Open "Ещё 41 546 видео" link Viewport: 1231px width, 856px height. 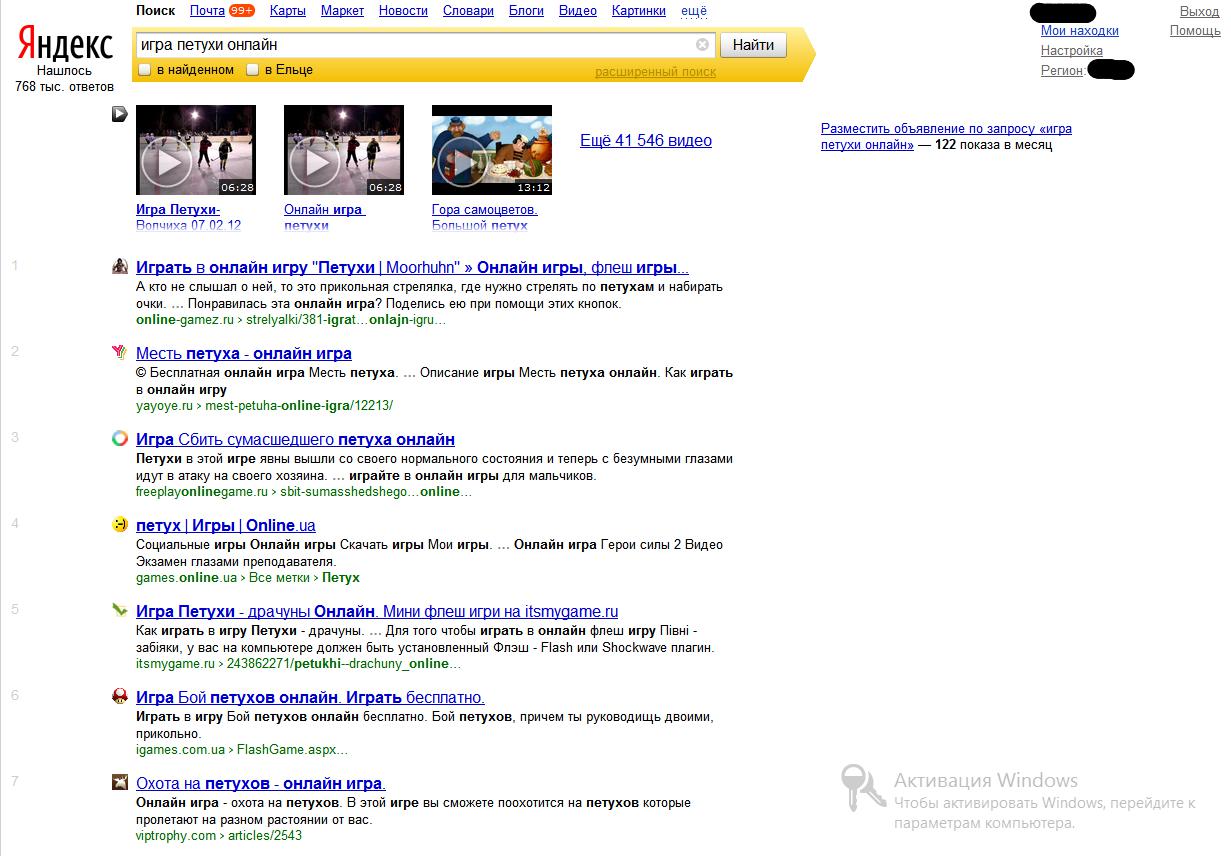[646, 141]
